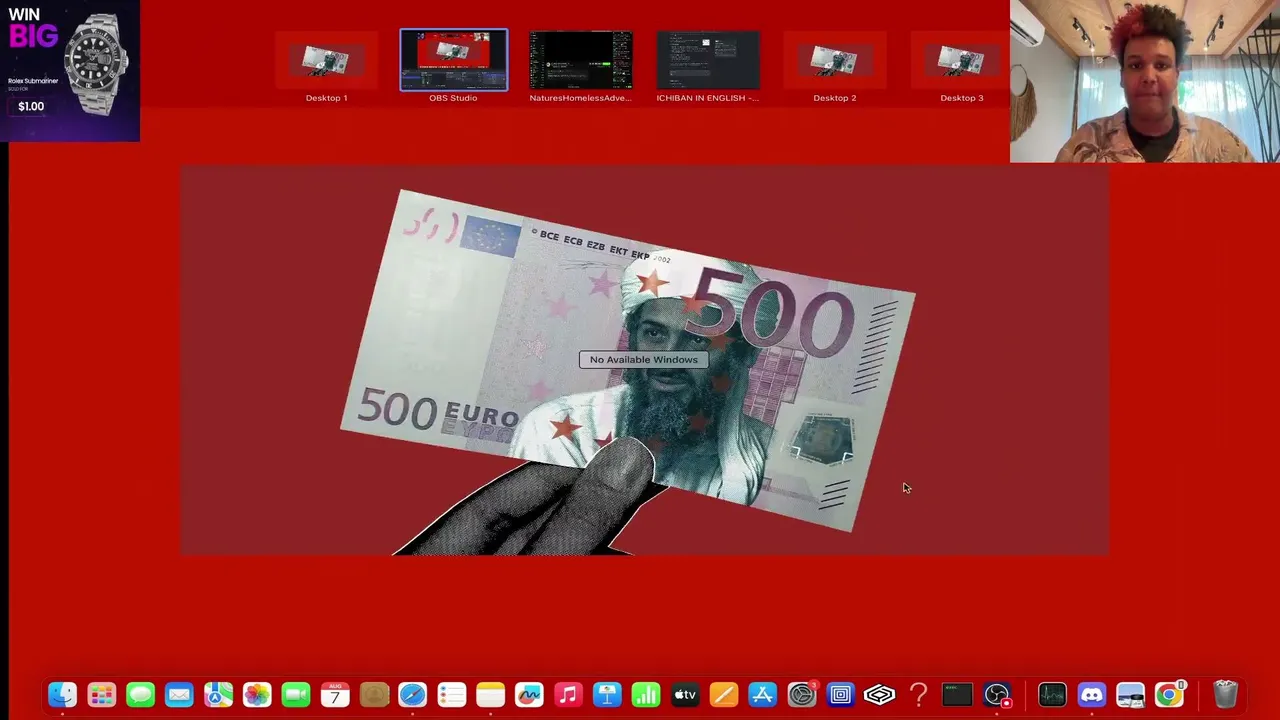Launch Maps from the Dock
Viewport: 1280px width, 720px height.
click(218, 695)
